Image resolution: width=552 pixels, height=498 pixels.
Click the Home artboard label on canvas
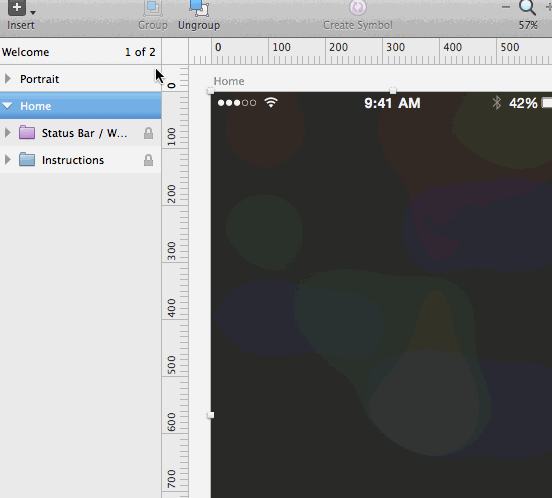[229, 81]
